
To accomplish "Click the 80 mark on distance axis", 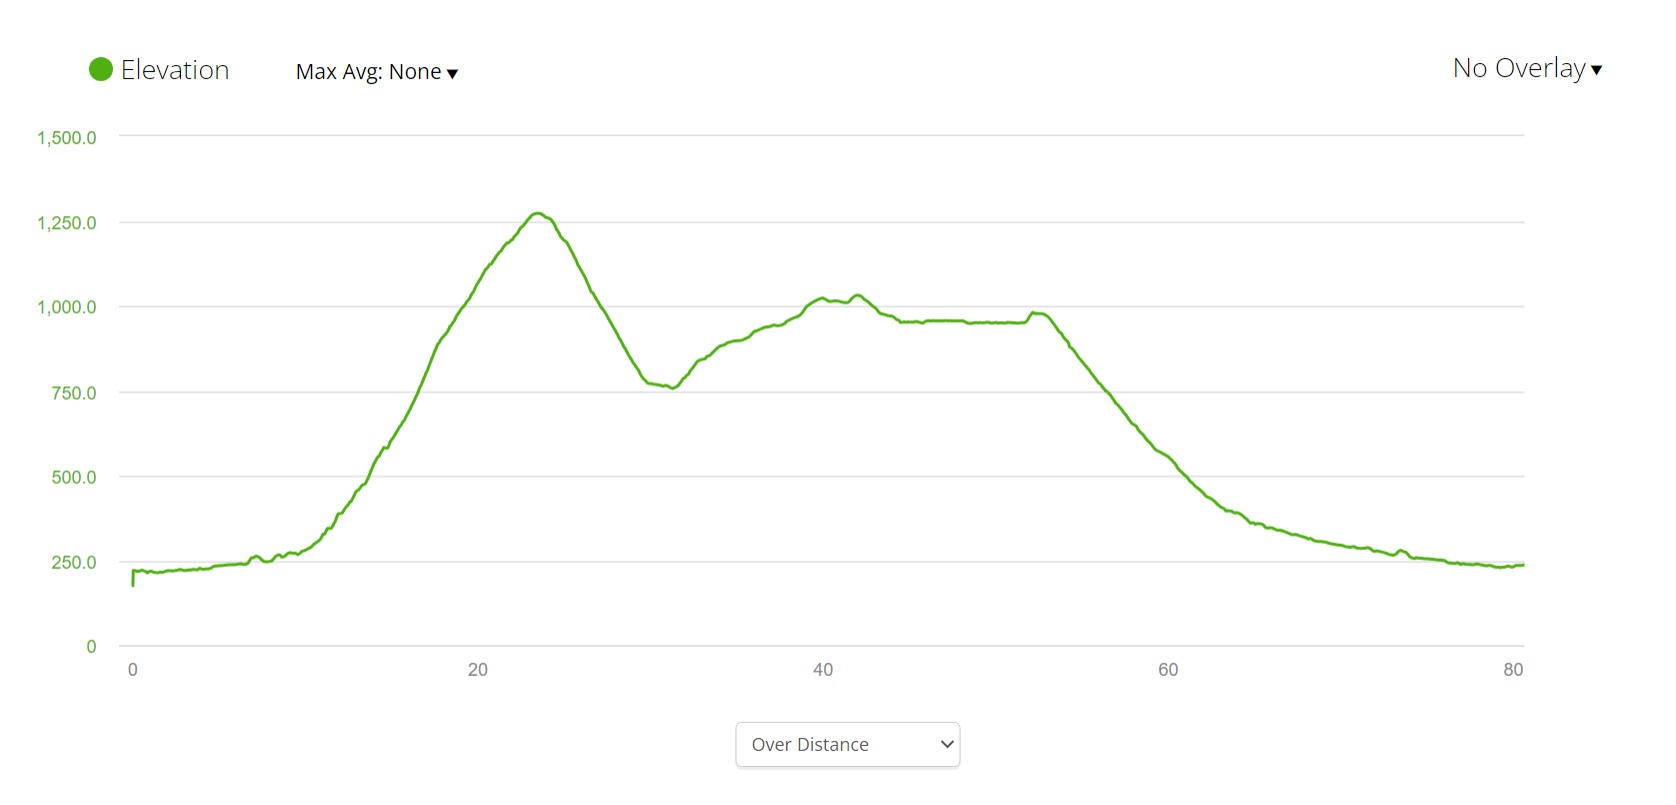I will coord(1513,670).
